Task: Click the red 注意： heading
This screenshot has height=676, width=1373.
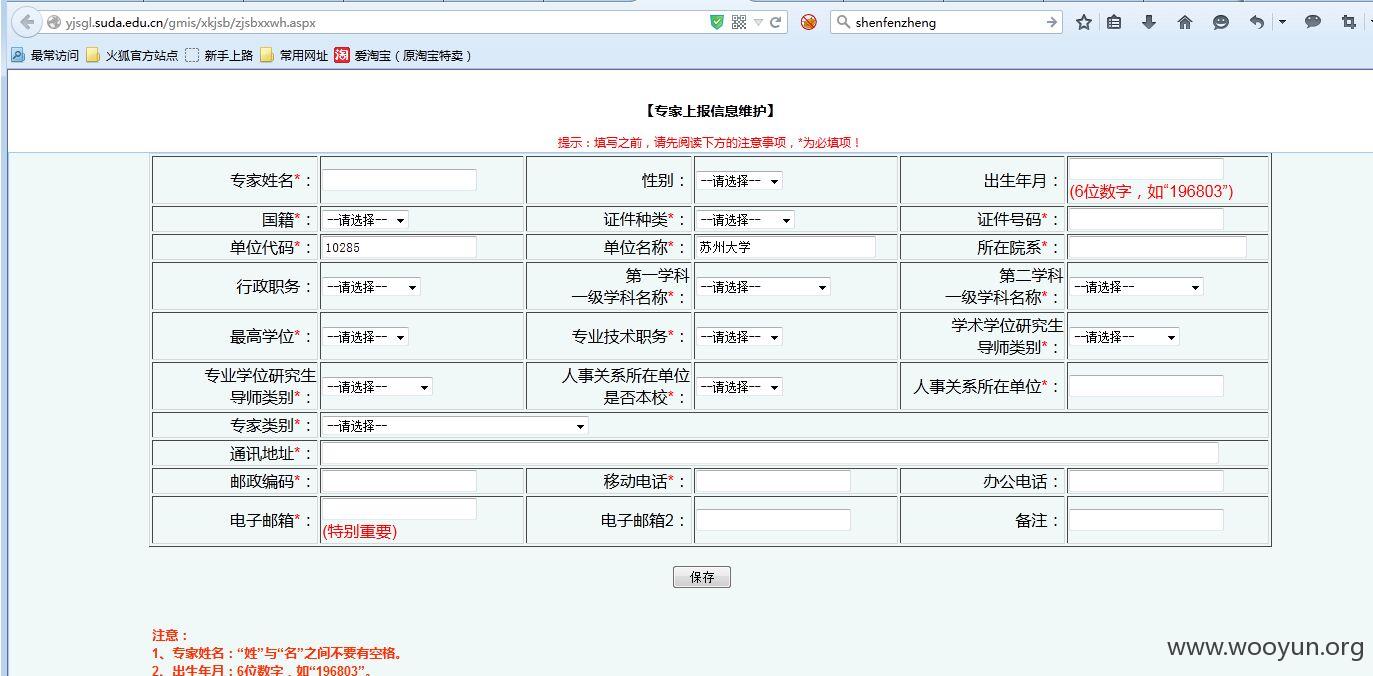Action: point(170,635)
